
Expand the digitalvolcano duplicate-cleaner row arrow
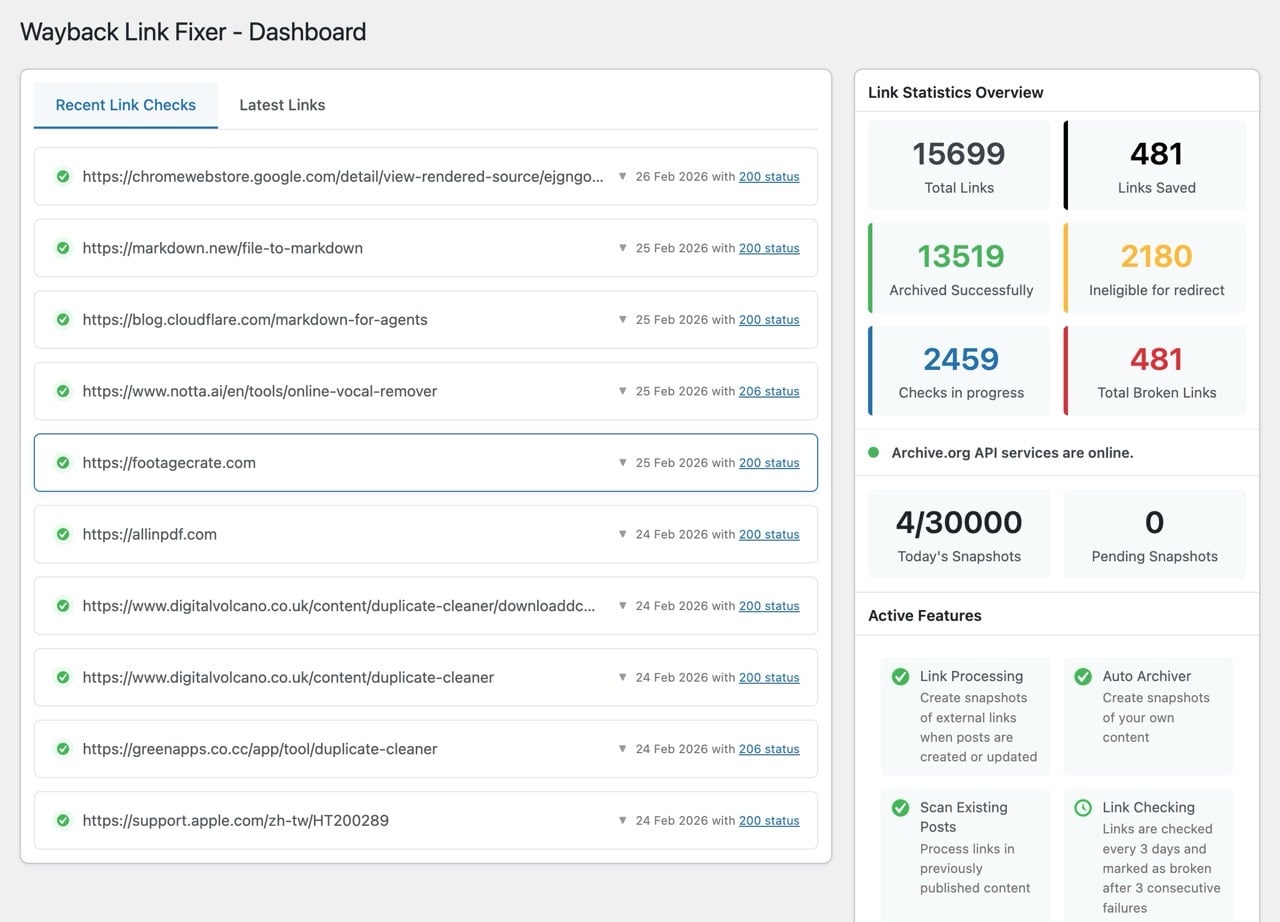tap(622, 677)
